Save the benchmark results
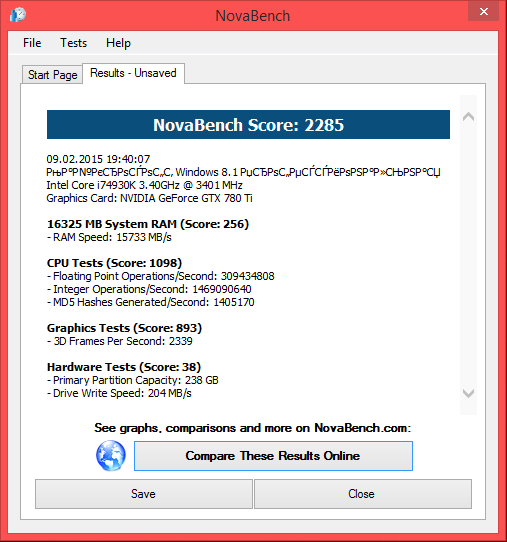 click(x=143, y=494)
